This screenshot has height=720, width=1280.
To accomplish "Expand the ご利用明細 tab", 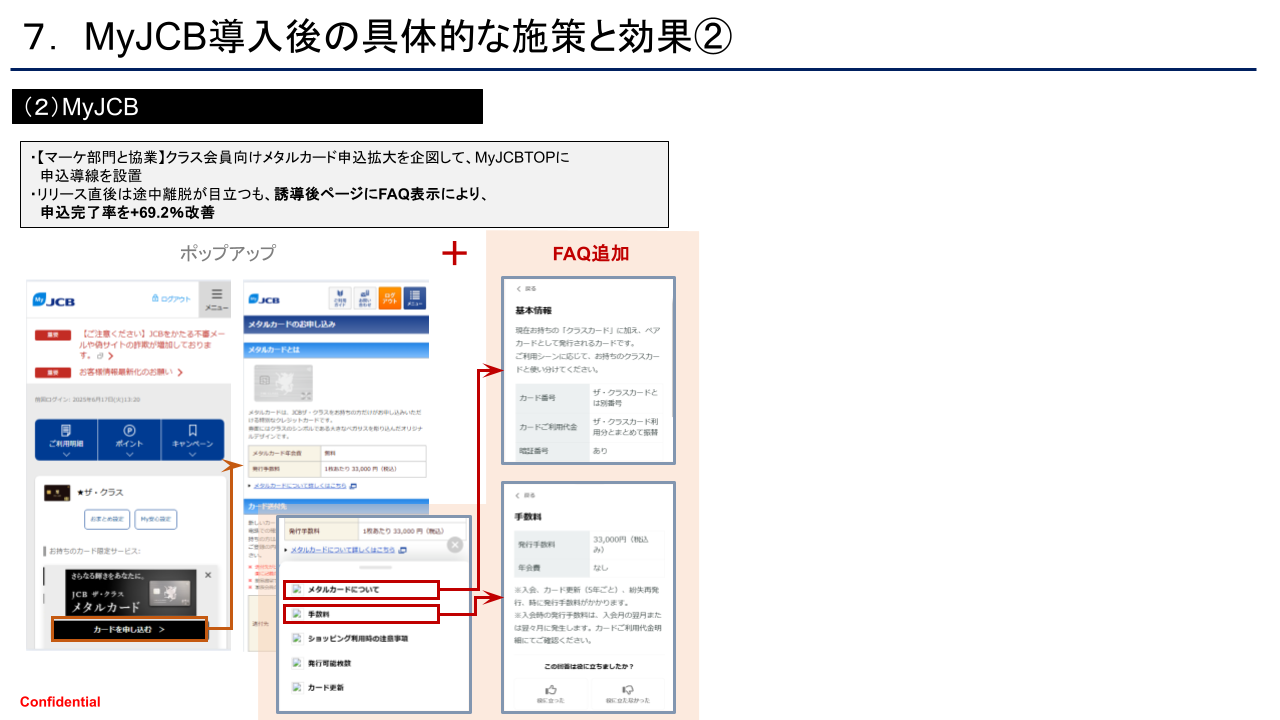I will click(x=66, y=440).
